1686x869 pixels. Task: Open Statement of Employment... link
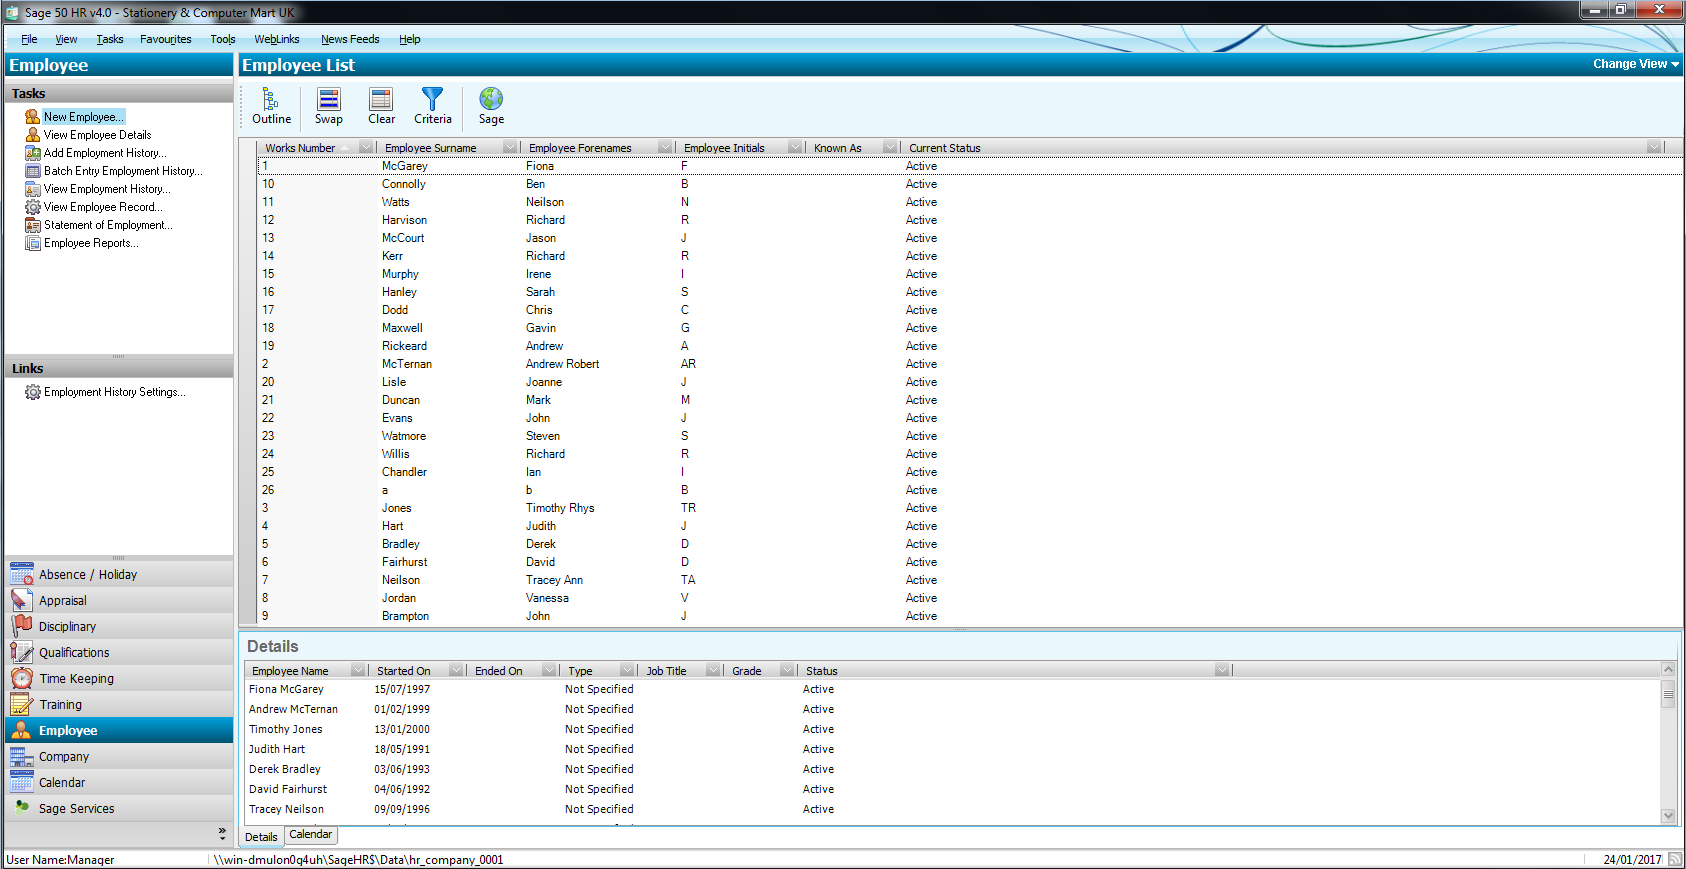108,225
